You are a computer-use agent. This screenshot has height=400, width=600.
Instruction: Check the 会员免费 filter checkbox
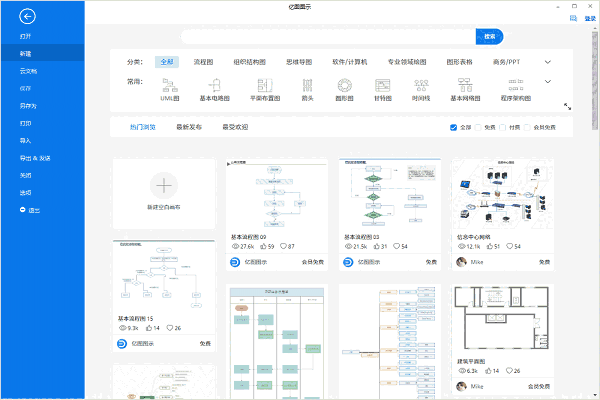pyautogui.click(x=527, y=127)
